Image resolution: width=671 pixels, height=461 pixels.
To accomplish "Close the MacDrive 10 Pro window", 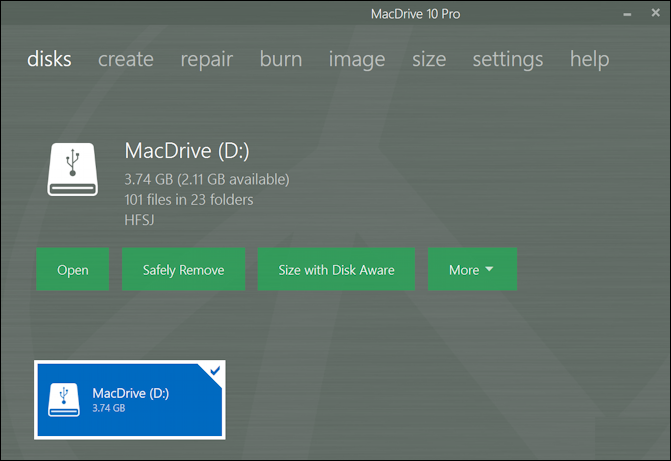I will click(x=656, y=13).
